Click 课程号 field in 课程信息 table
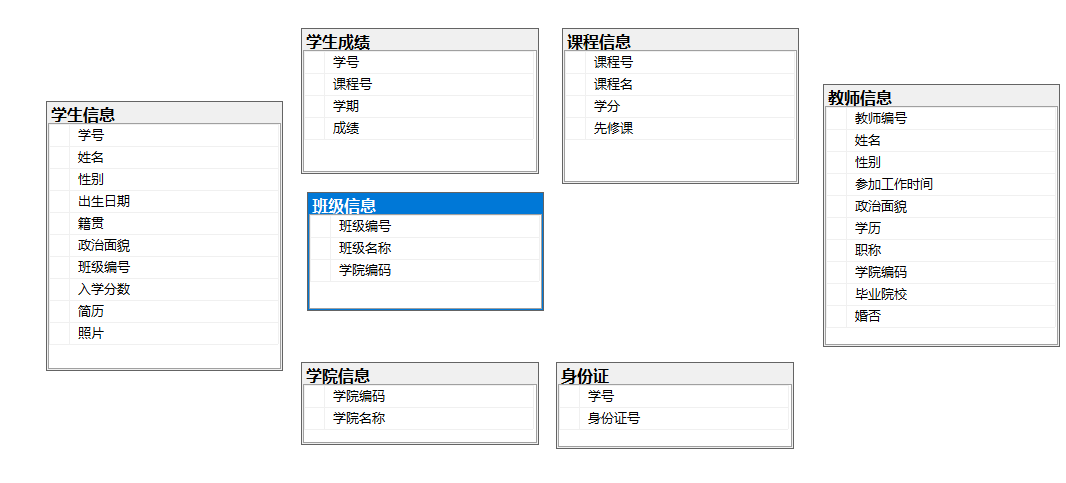 (x=680, y=63)
